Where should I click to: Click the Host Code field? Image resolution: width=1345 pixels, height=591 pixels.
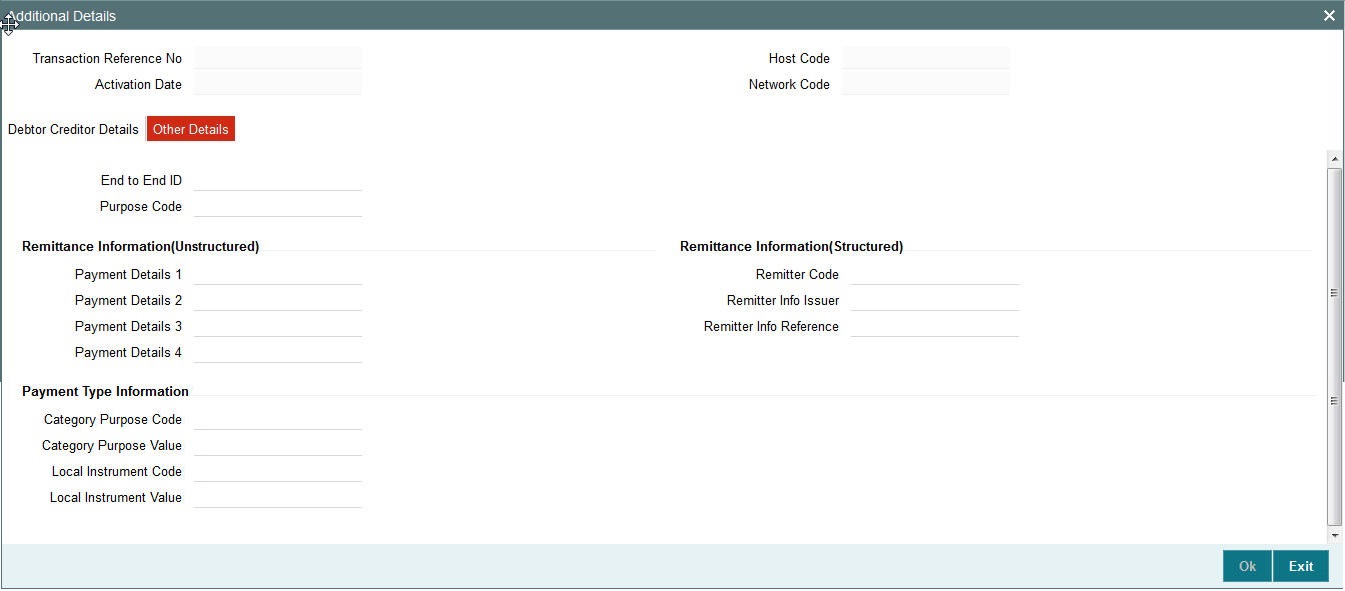(x=926, y=58)
